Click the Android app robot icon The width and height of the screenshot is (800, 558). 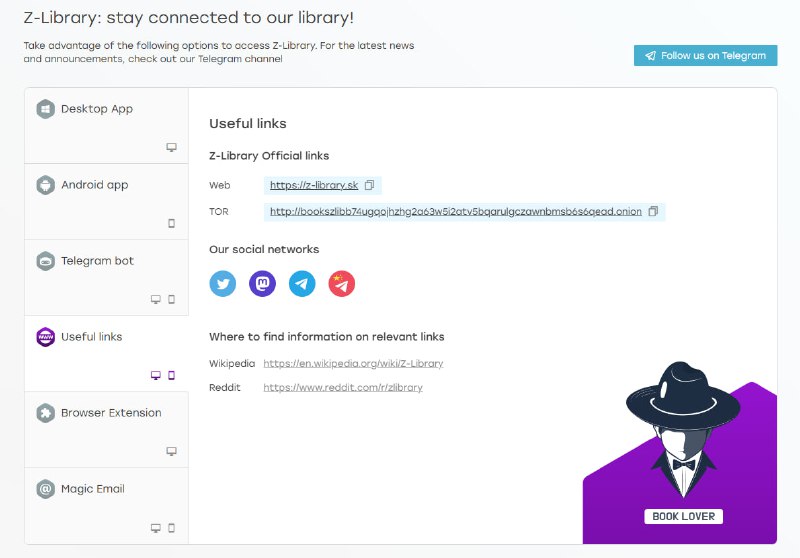tap(45, 185)
